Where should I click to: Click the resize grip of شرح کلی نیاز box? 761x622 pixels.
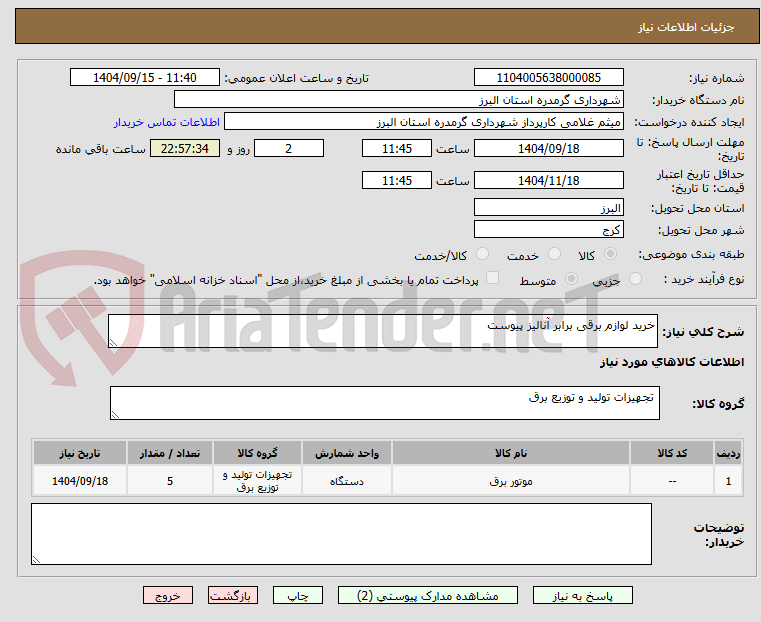click(113, 343)
